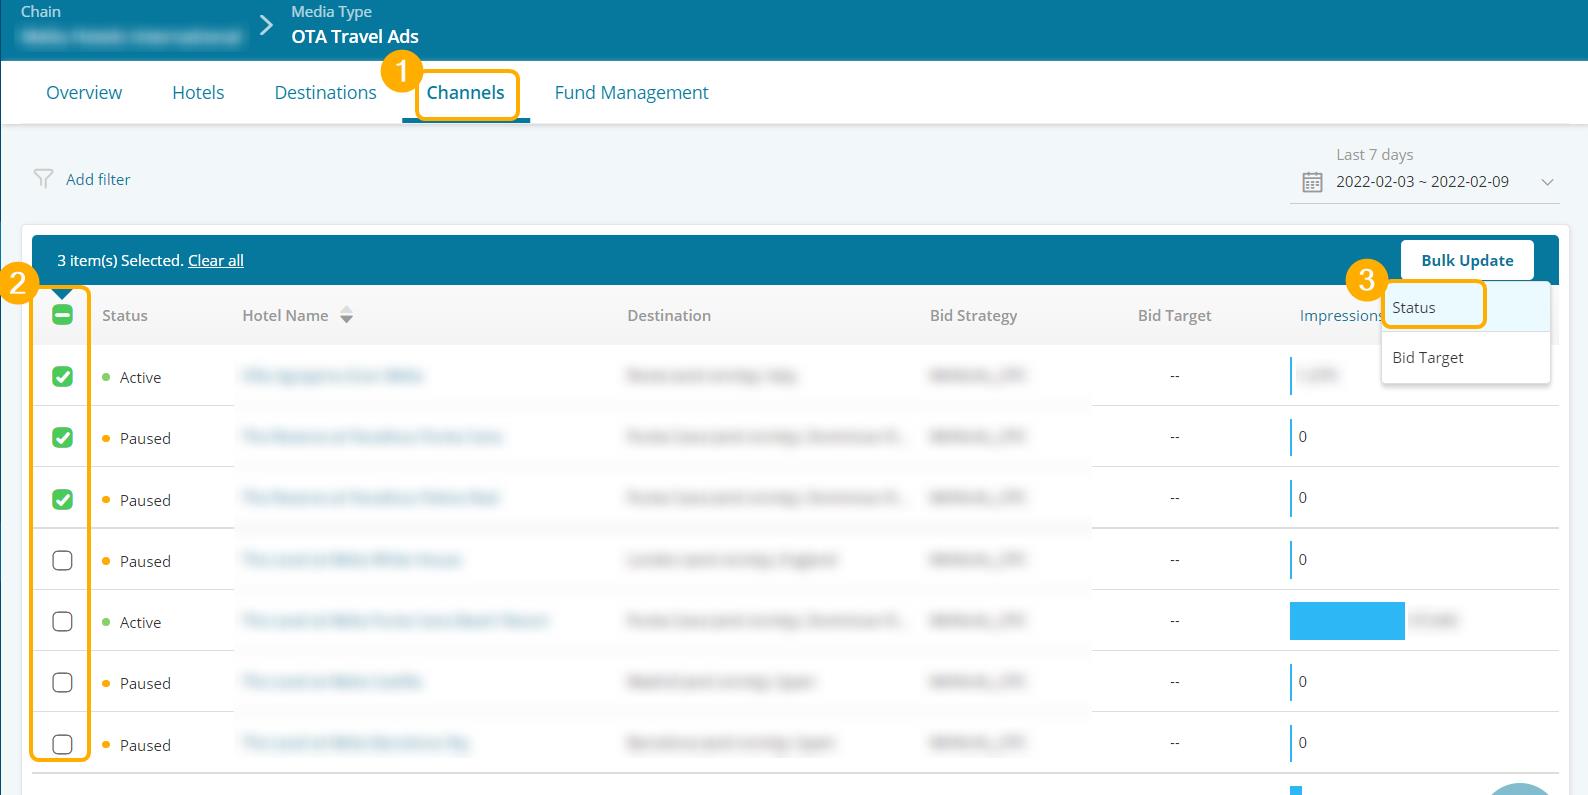Viewport: 1588px width, 795px height.
Task: Check the fourth row Paused checkbox
Action: [62, 561]
